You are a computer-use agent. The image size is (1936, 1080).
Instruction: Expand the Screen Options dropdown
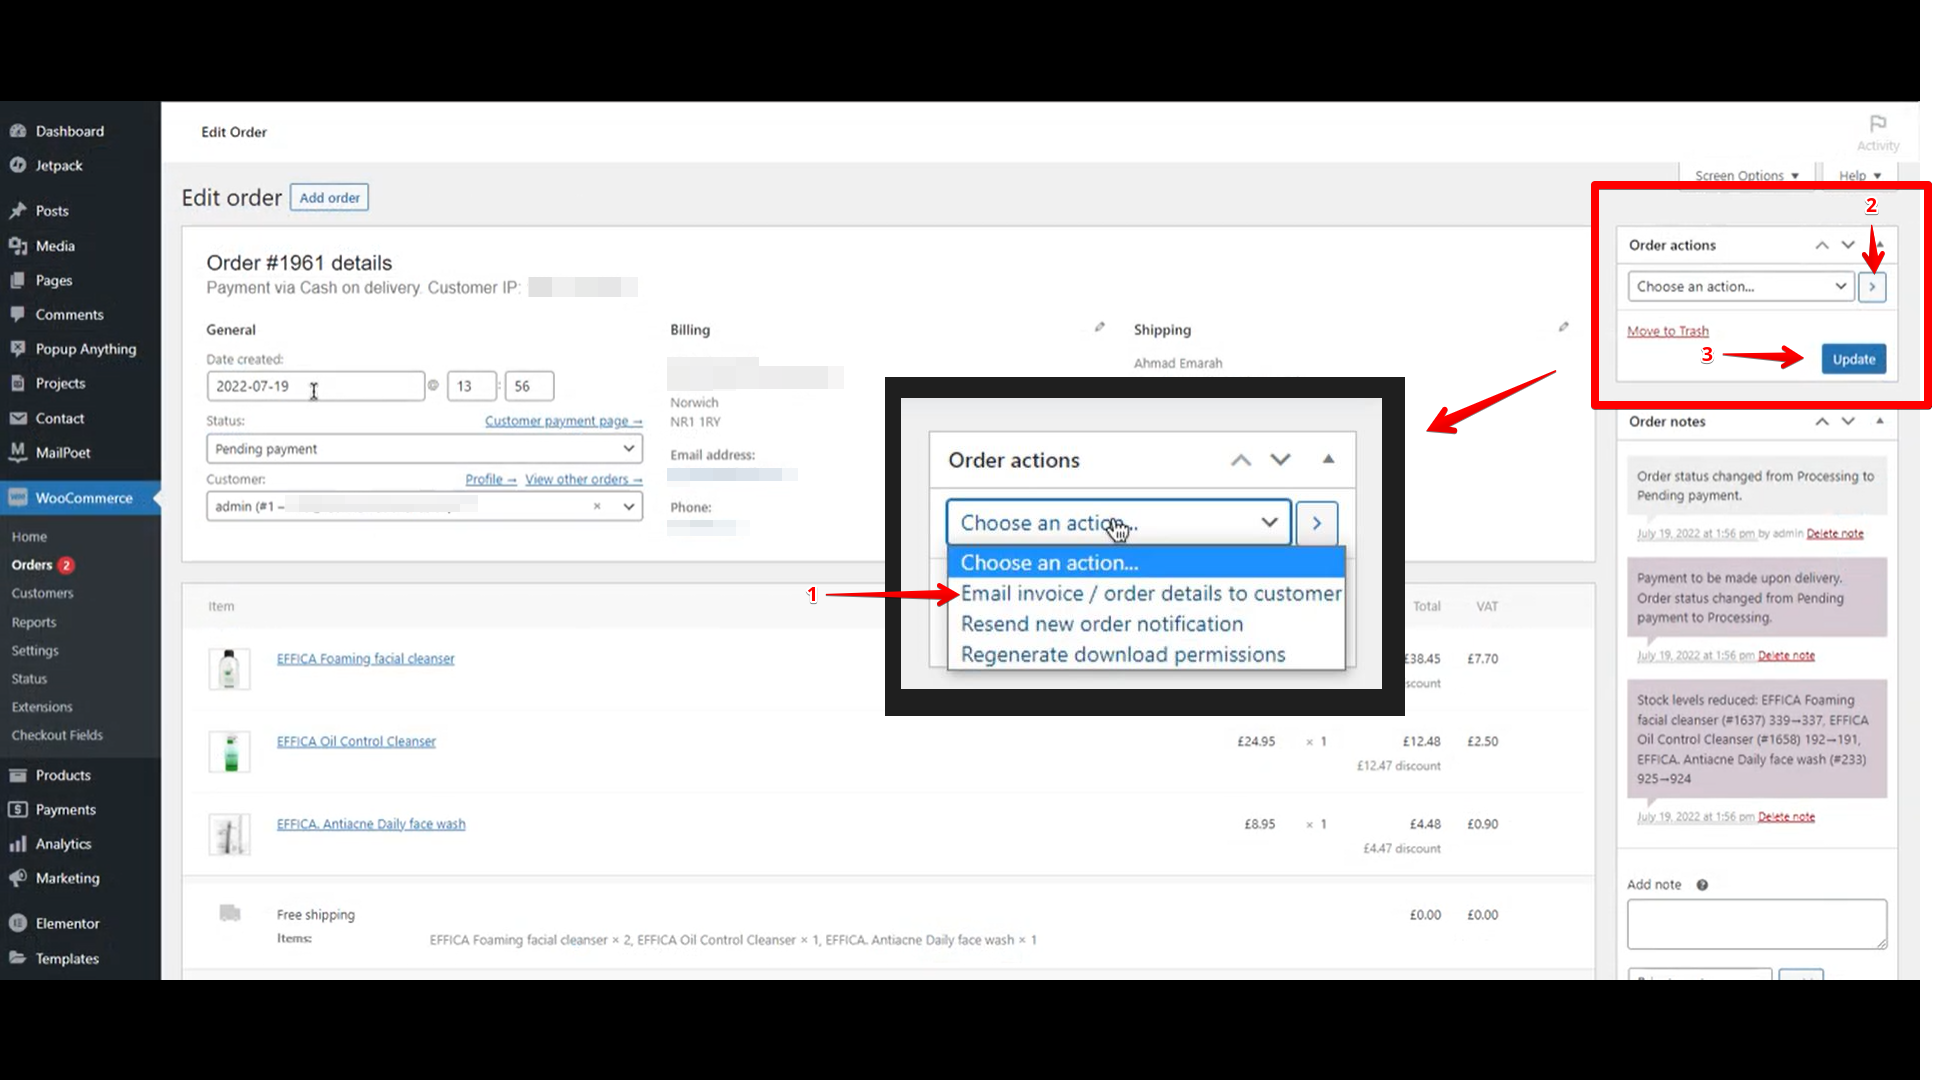point(1746,175)
